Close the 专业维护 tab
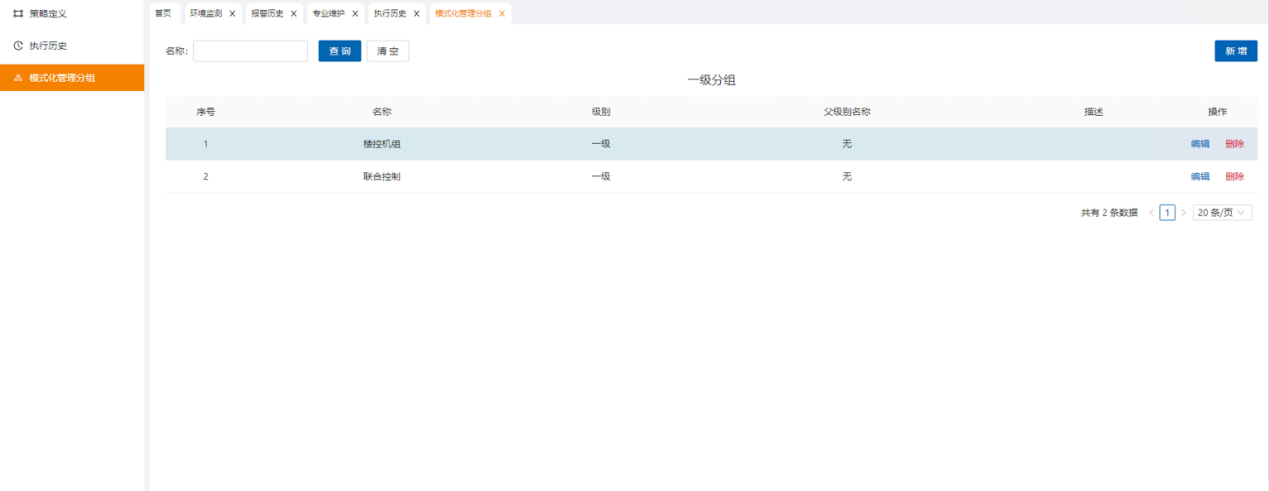Screen dimensions: 1269x491 pyautogui.click(x=355, y=14)
